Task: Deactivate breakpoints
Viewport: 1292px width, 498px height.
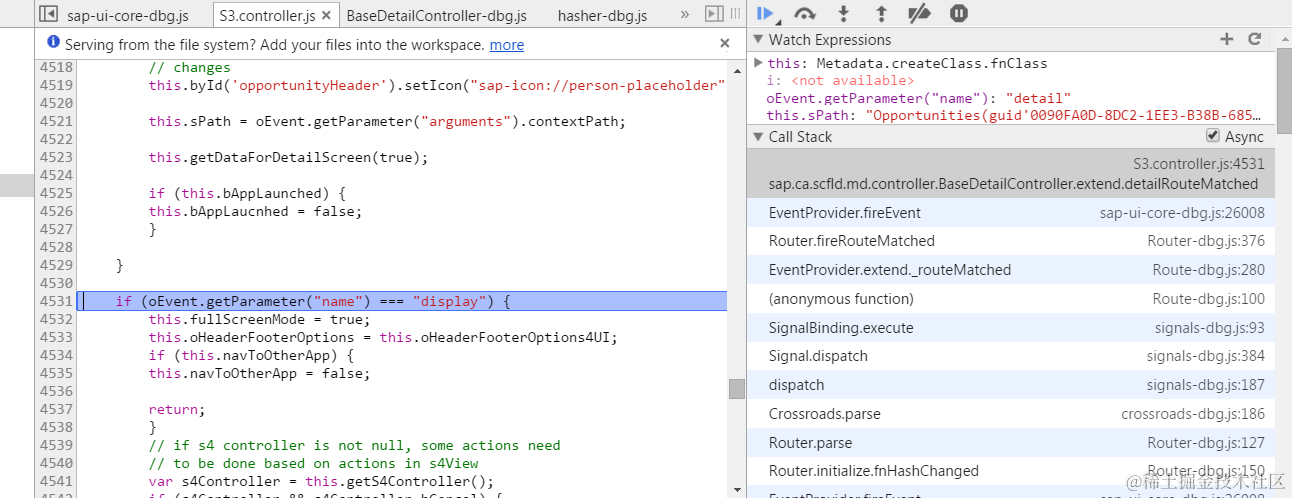Action: 919,13
